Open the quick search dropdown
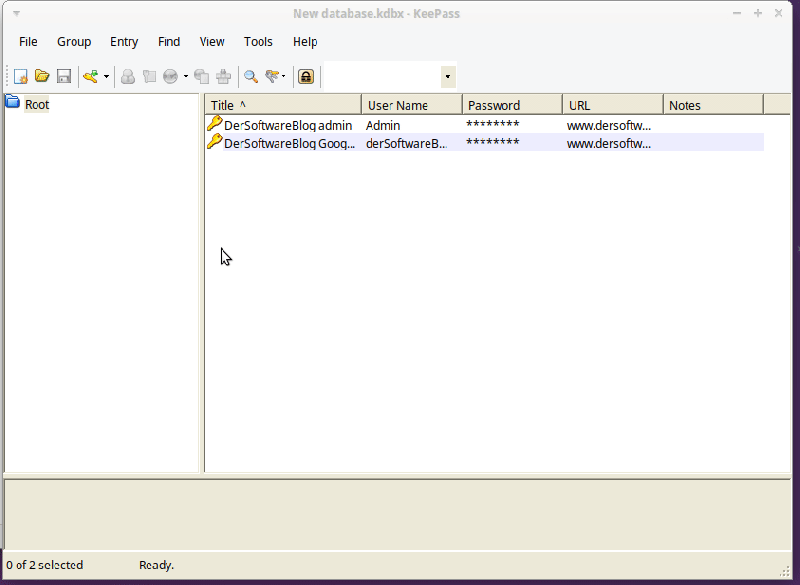800x585 pixels. pos(447,76)
